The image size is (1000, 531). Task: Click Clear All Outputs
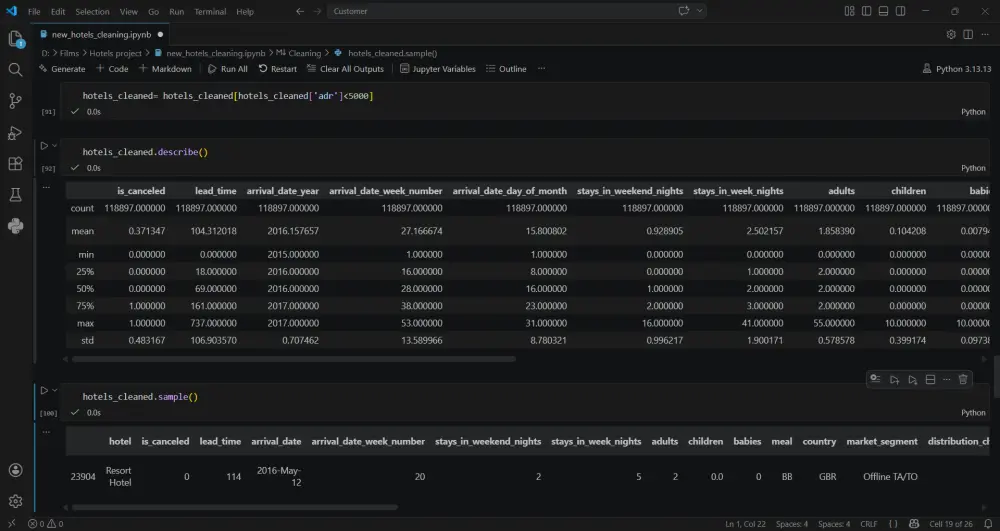point(345,69)
